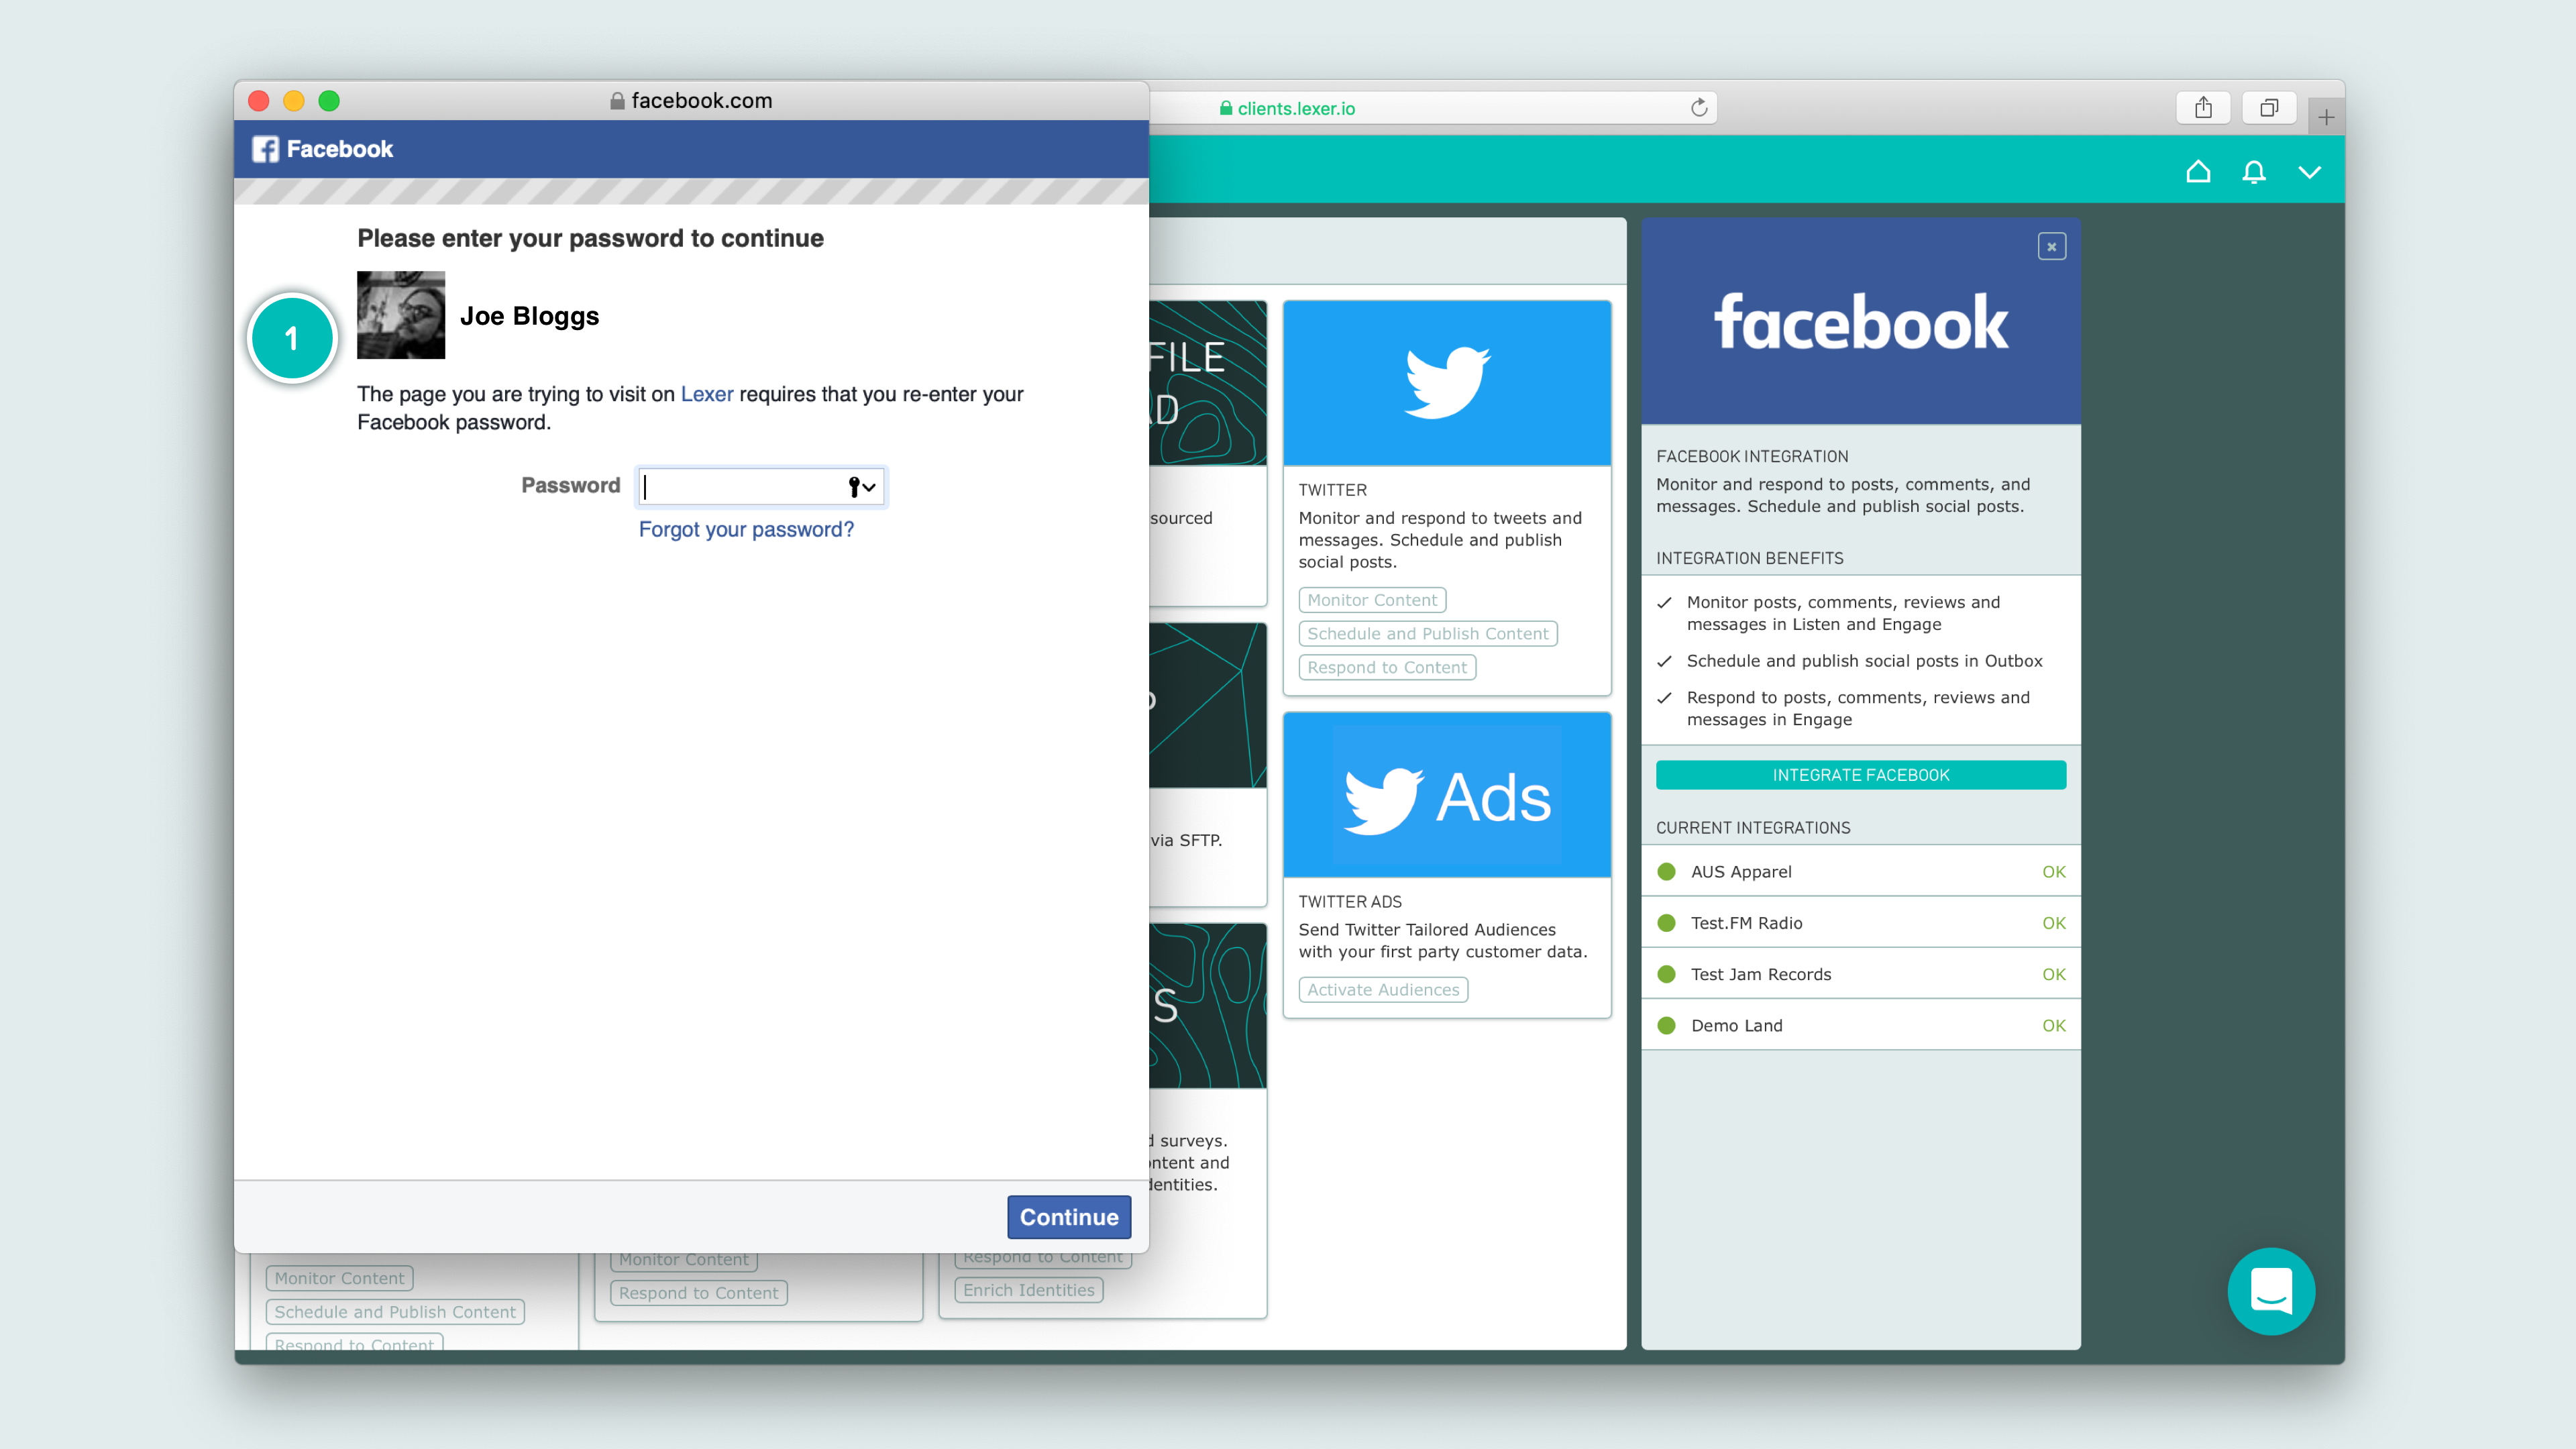Show Safari tab overview icon
This screenshot has width=2576, height=1449.
tap(2269, 108)
